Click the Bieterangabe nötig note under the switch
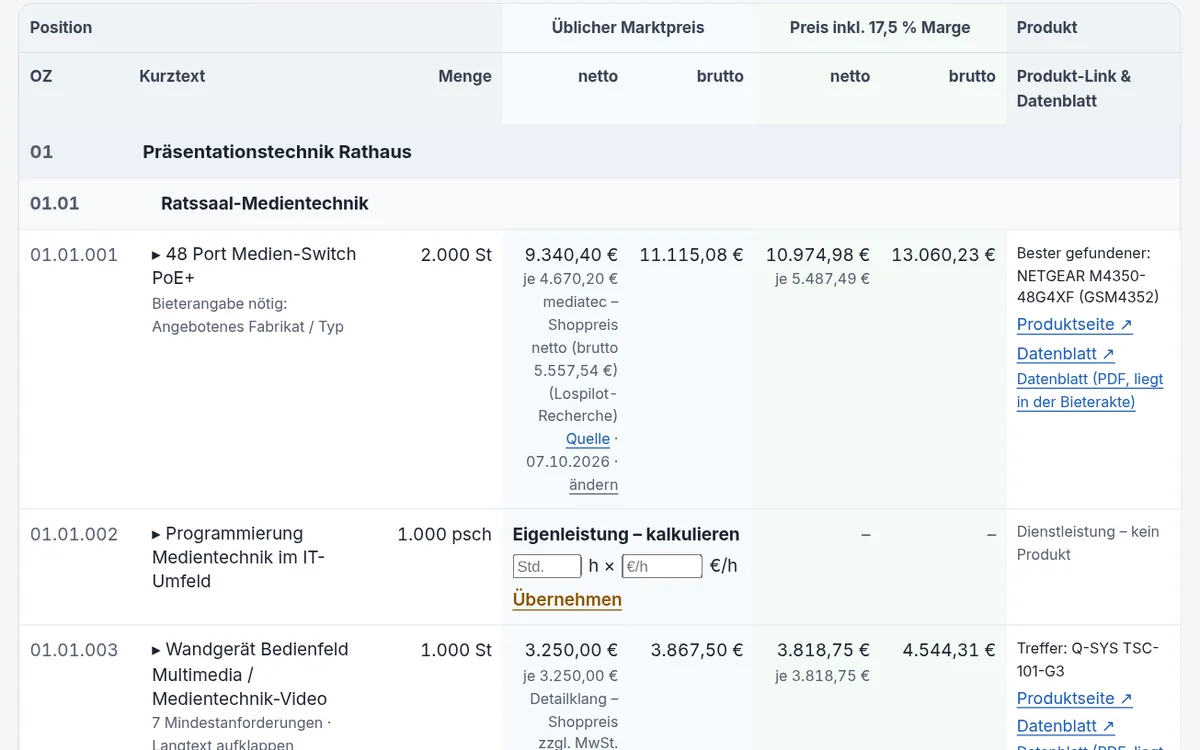The image size is (1200, 750). (x=248, y=315)
